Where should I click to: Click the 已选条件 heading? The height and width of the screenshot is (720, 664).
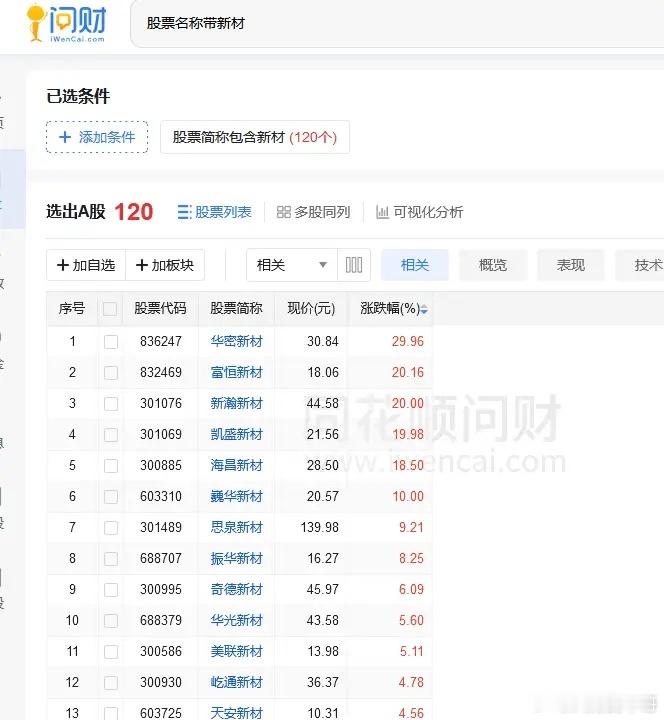[x=78, y=96]
